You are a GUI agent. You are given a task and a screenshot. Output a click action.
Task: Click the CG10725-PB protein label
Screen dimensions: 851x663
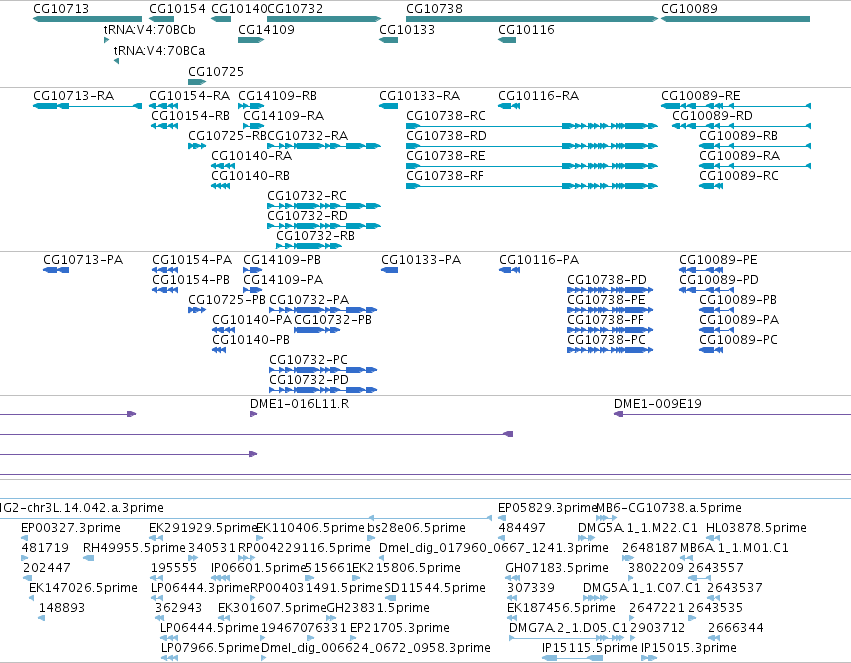pyautogui.click(x=227, y=300)
